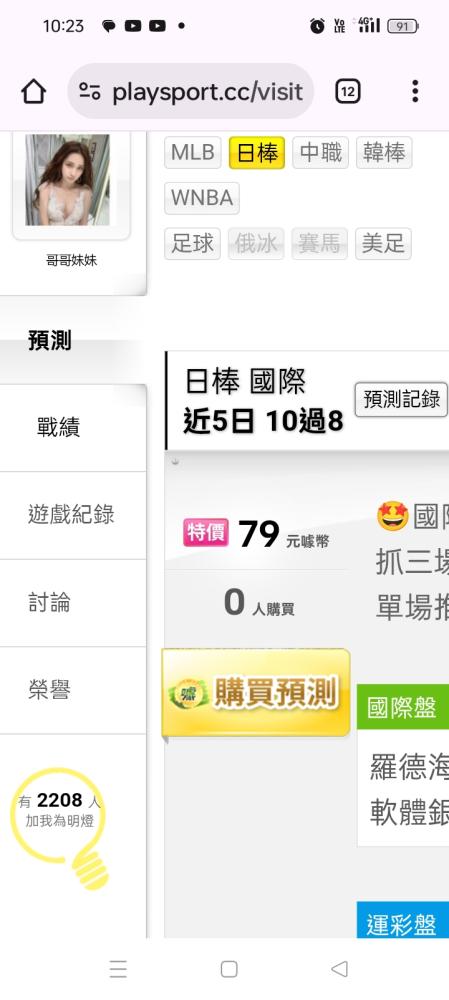Tap the Android home square button

click(x=229, y=969)
